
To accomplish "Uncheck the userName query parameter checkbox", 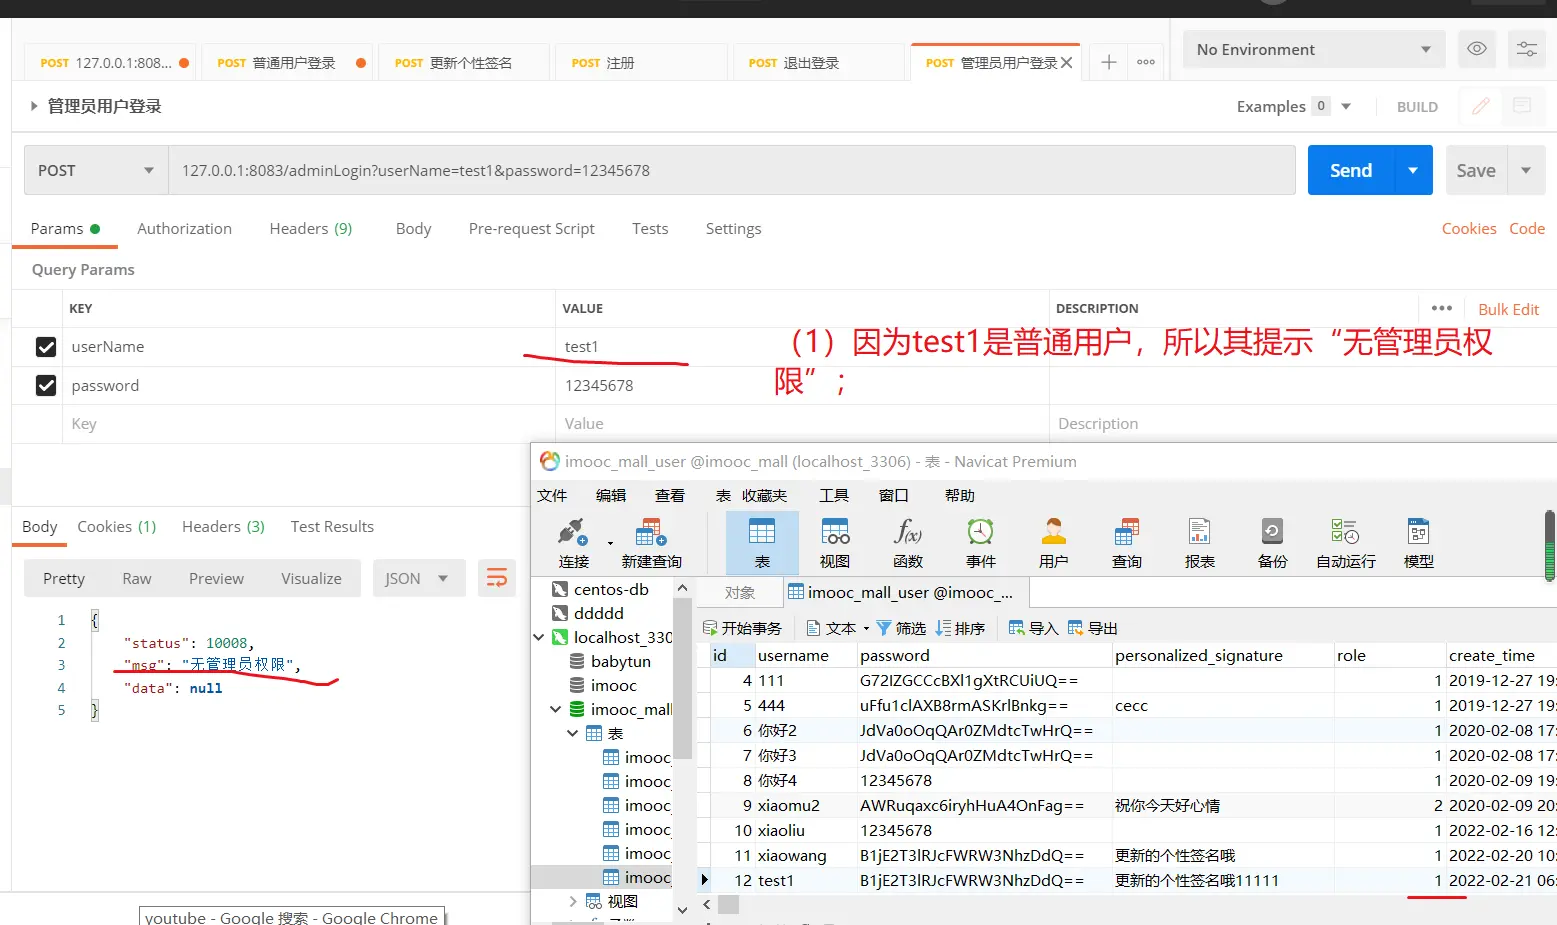I will [x=46, y=347].
